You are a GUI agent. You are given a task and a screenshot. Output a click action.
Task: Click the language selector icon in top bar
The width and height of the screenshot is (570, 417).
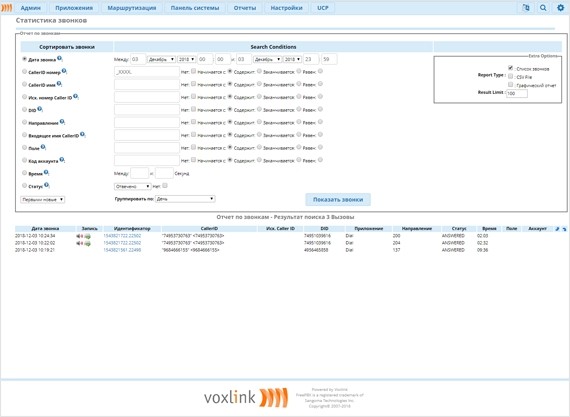[x=526, y=8]
